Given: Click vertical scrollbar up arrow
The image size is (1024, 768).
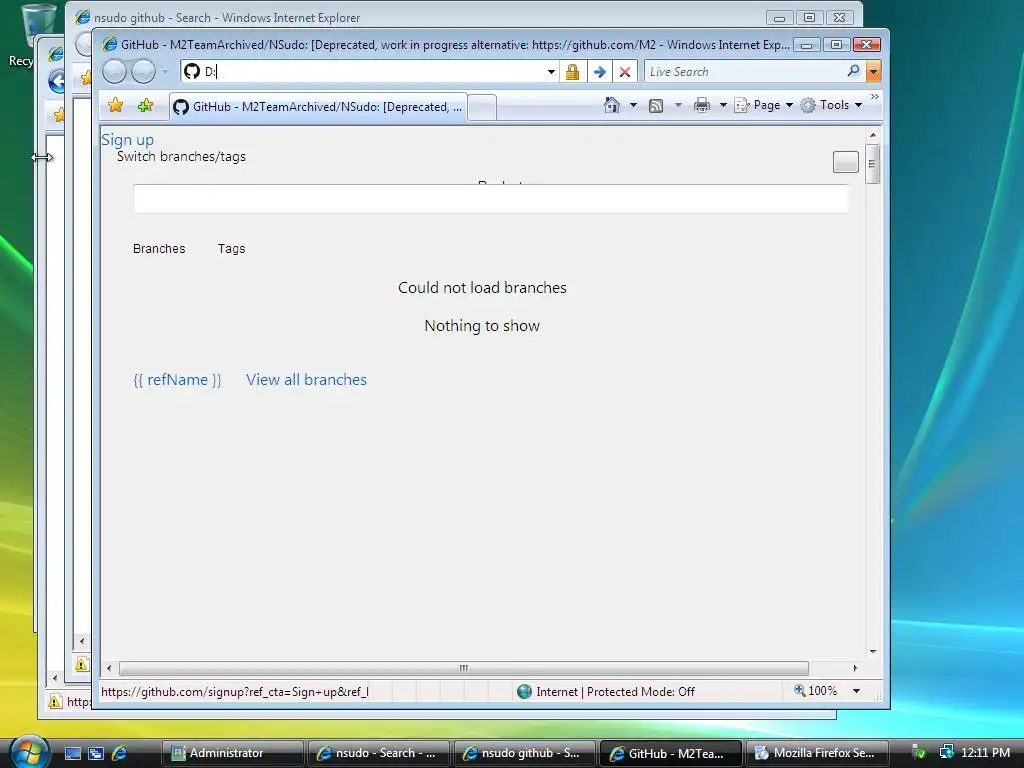Looking at the screenshot, I should tap(873, 135).
